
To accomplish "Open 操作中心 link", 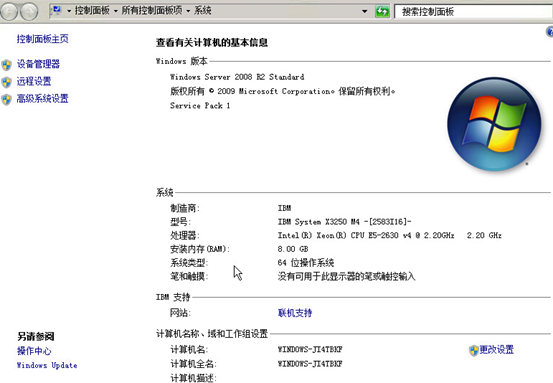I will (34, 351).
